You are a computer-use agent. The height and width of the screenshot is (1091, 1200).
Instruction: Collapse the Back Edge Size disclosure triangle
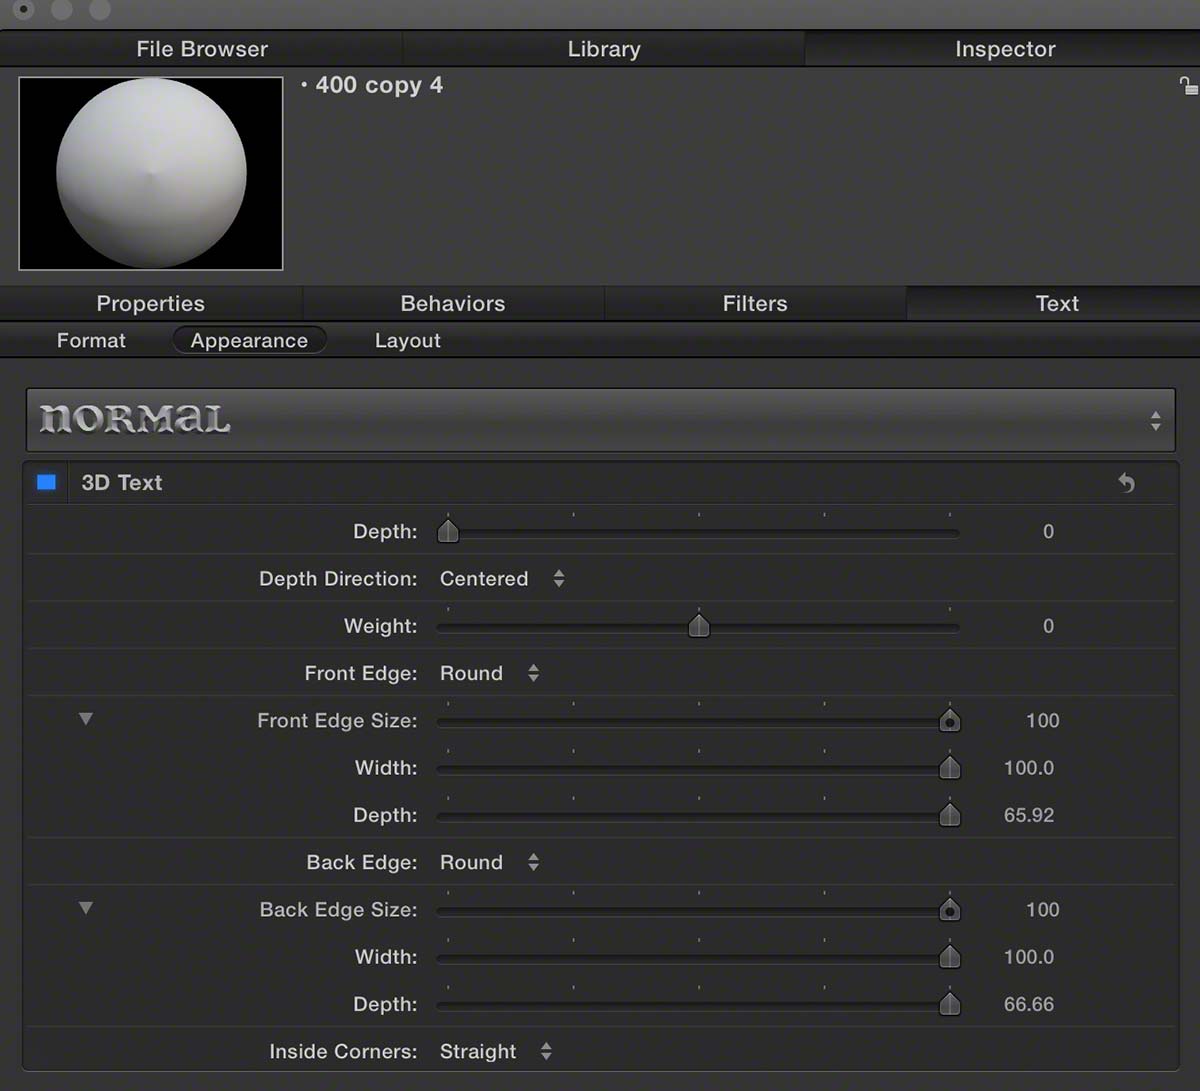pyautogui.click(x=86, y=908)
